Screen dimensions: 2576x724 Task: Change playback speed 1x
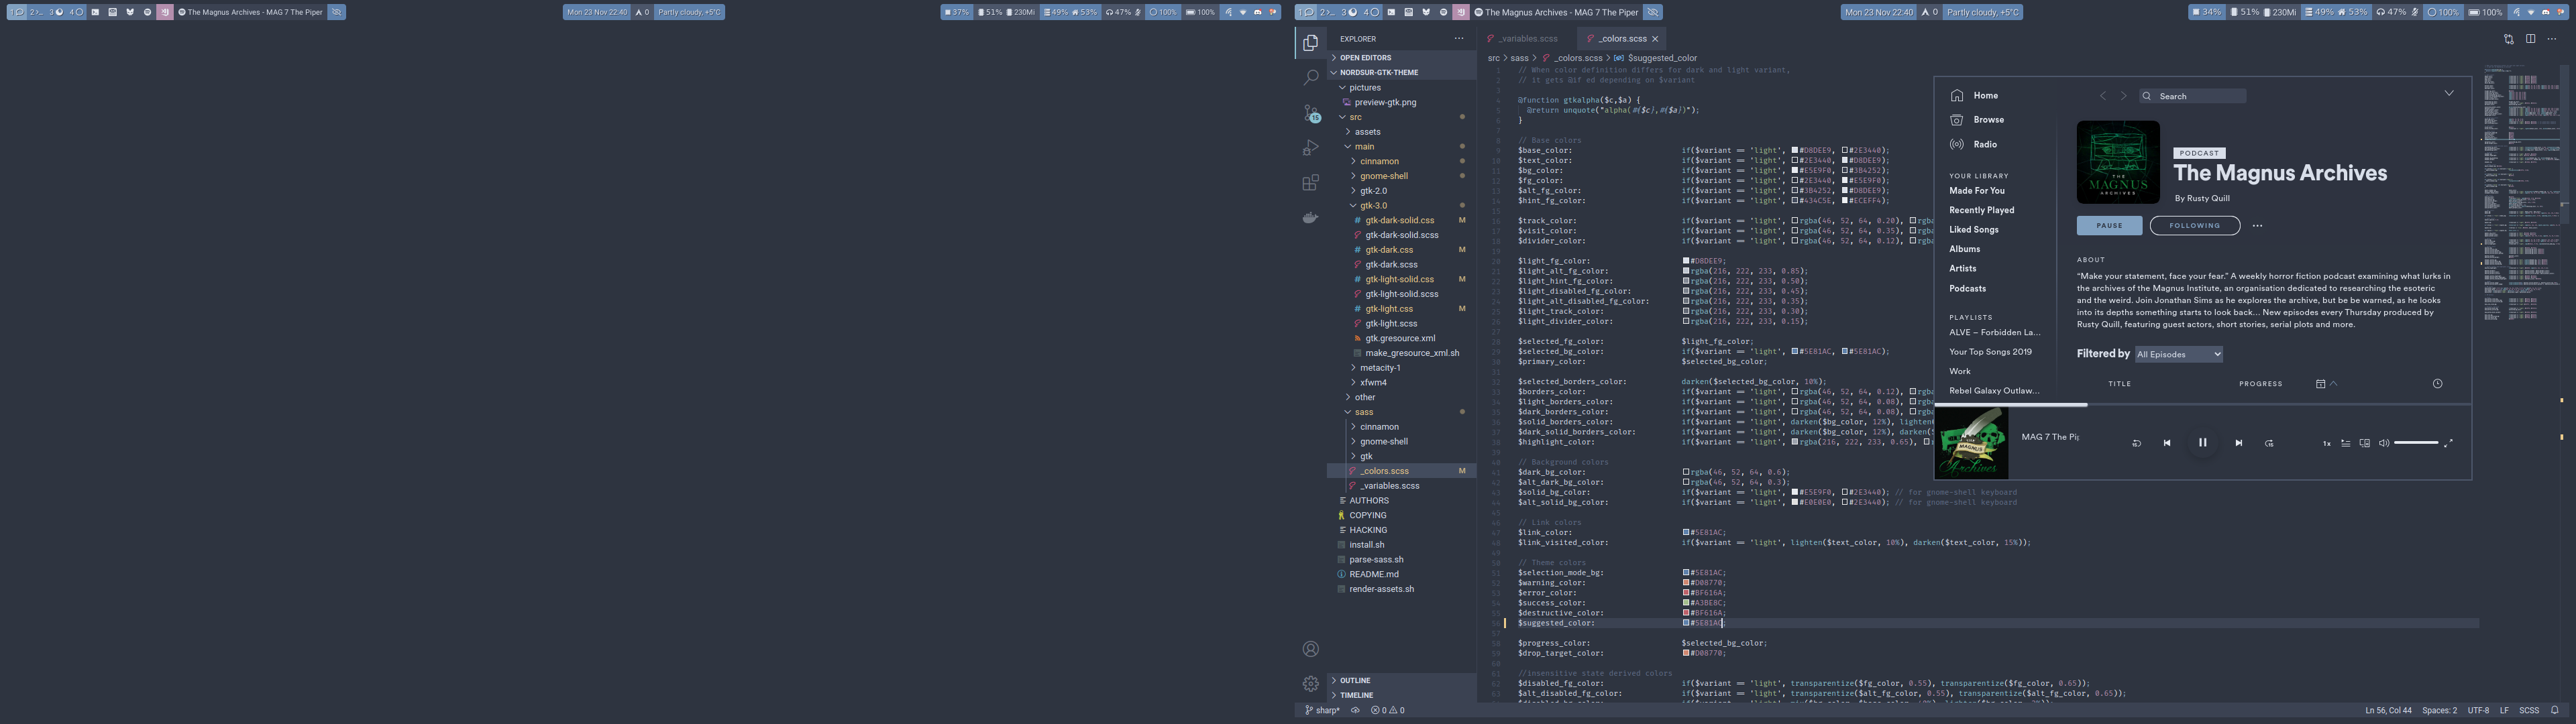tap(2327, 443)
